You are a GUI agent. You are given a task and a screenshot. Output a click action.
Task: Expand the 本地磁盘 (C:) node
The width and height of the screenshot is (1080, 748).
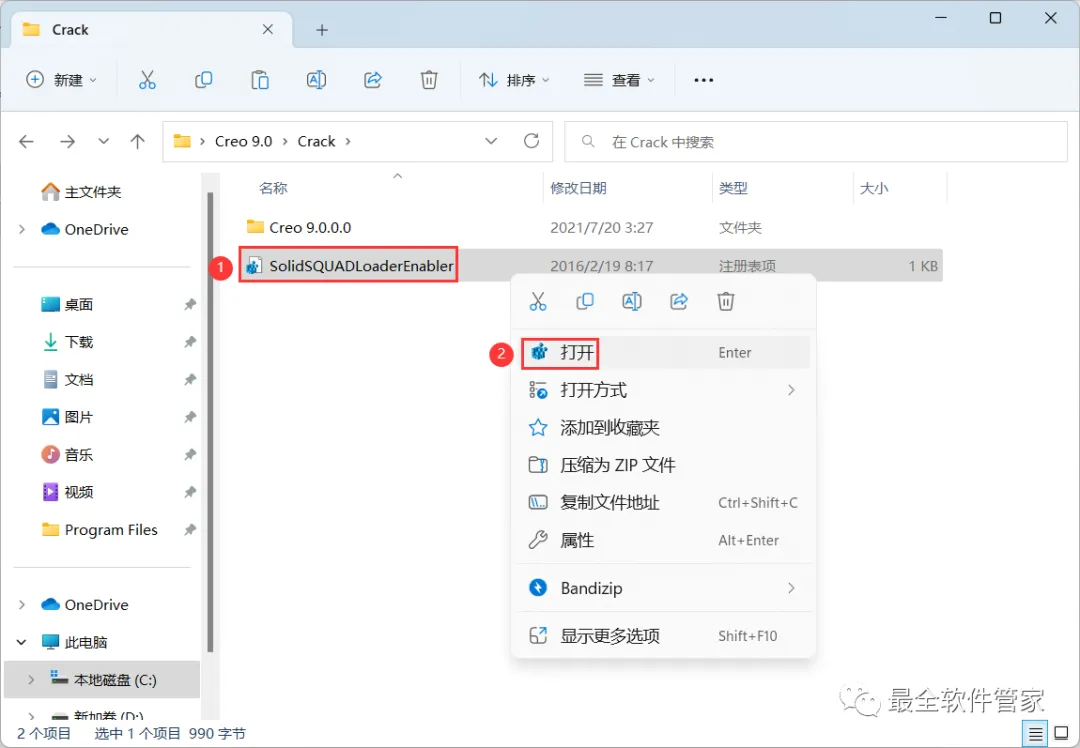pyautogui.click(x=31, y=680)
